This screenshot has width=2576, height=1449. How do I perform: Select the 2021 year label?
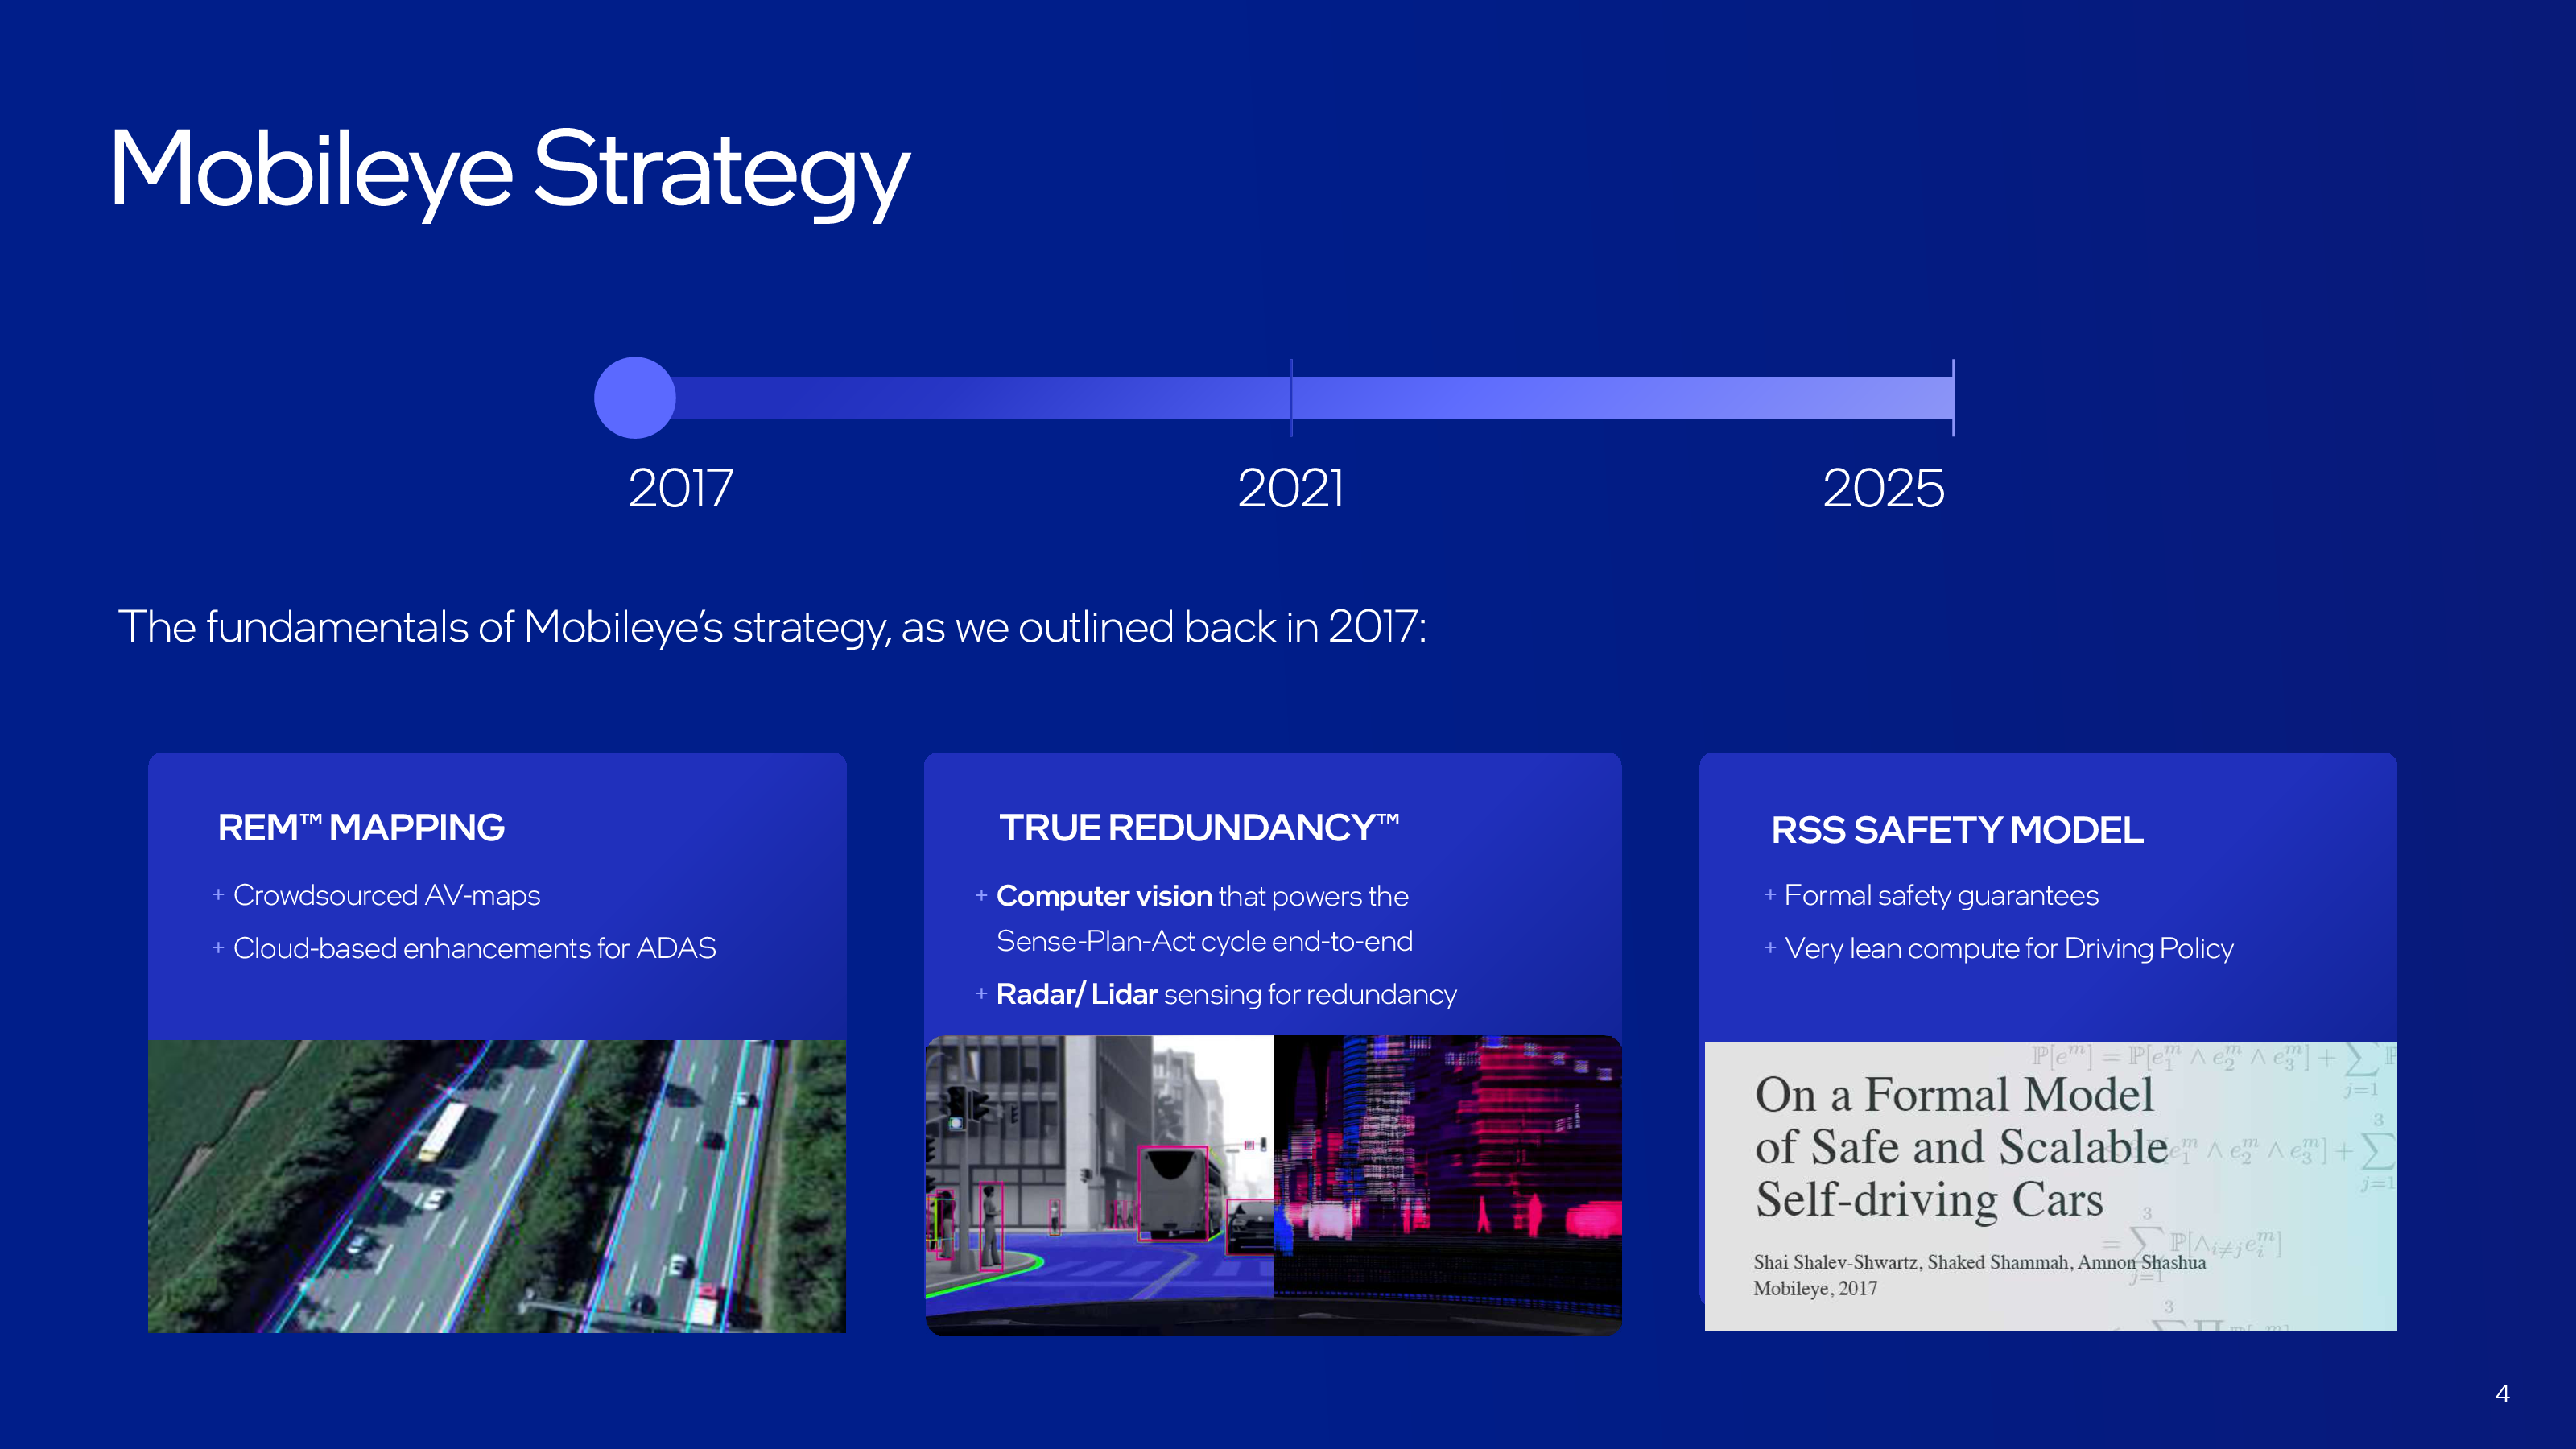(x=1291, y=488)
